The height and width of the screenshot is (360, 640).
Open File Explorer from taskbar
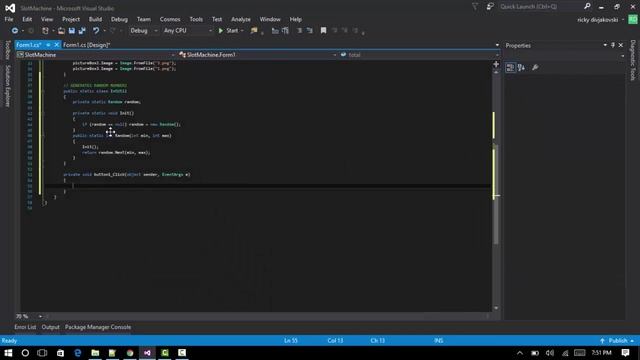pyautogui.click(x=95, y=353)
